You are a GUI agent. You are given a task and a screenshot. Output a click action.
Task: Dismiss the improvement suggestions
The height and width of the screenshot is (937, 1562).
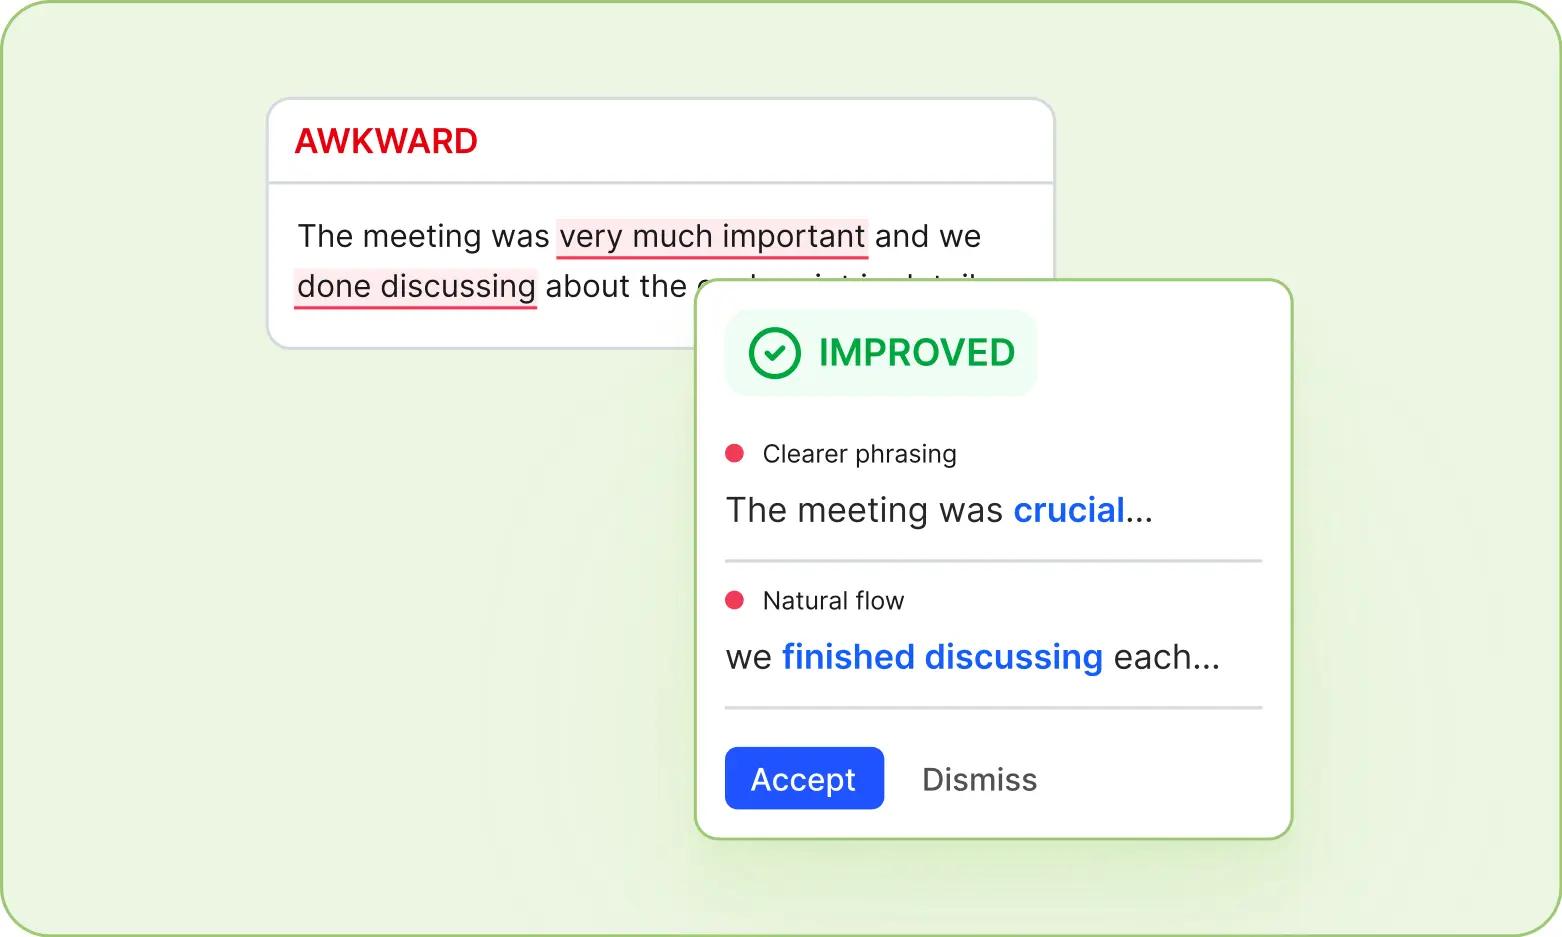point(979,779)
